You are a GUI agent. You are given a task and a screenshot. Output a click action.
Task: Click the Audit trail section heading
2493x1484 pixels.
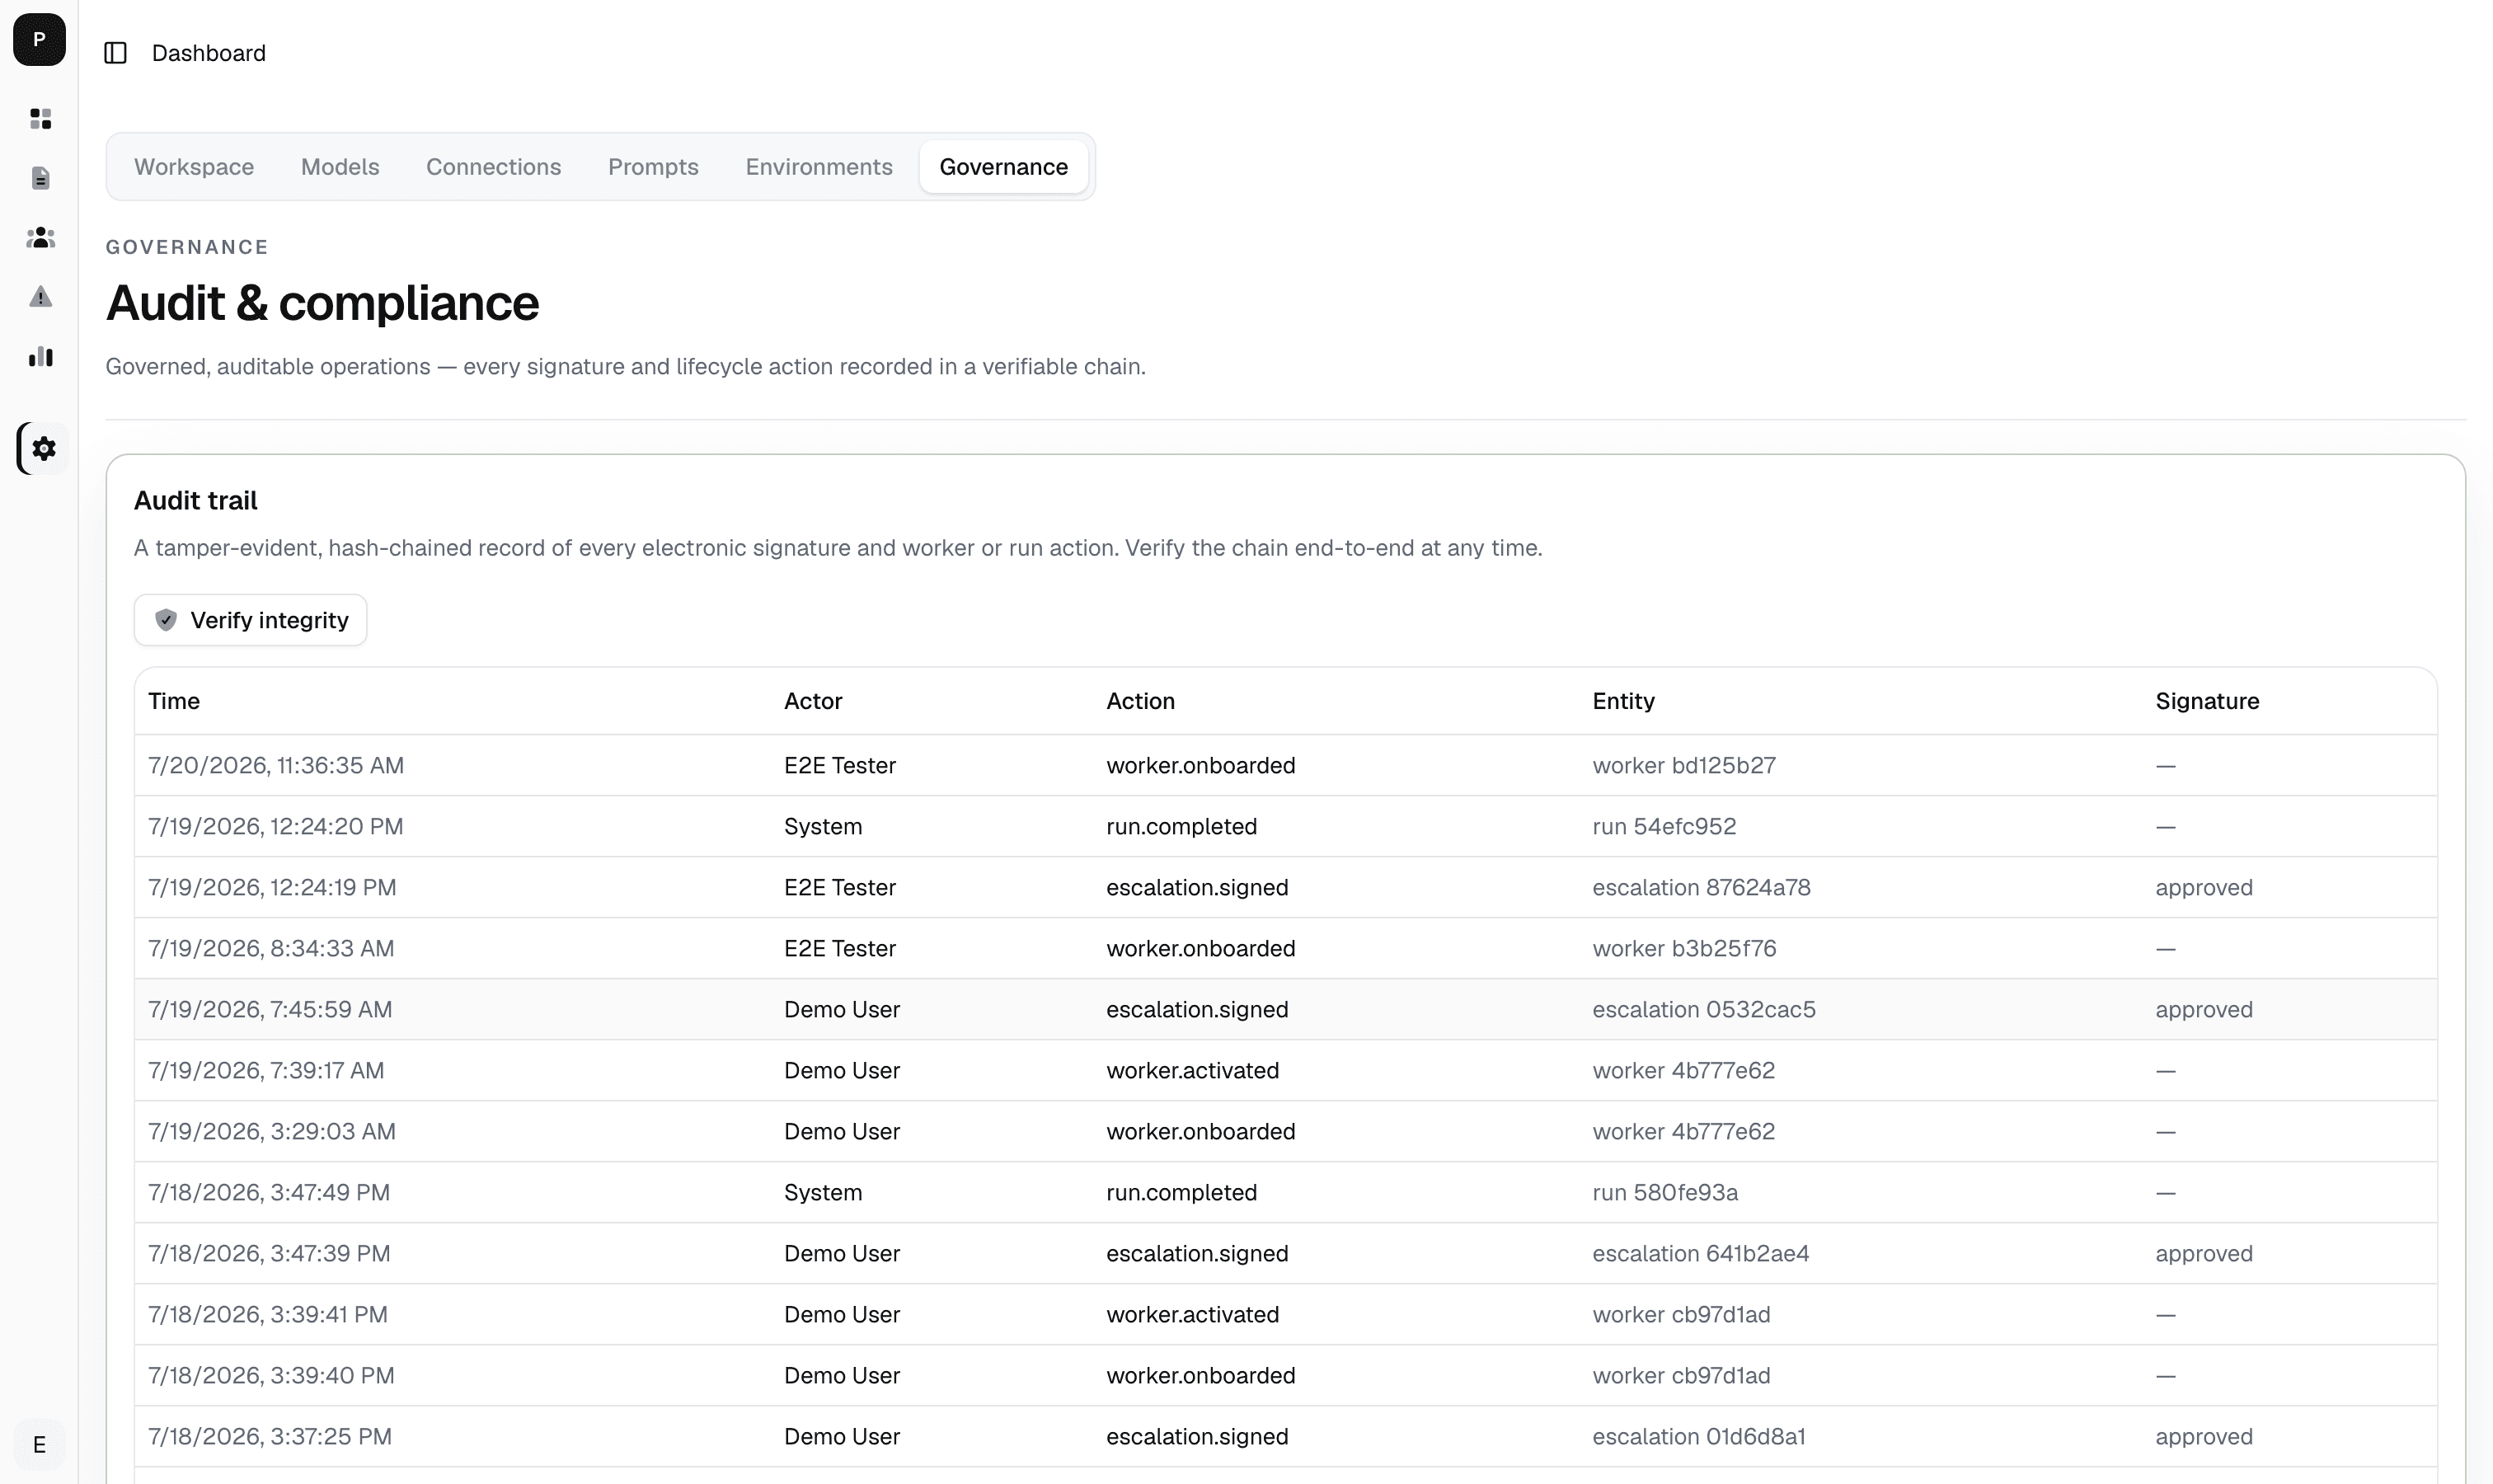(x=196, y=500)
